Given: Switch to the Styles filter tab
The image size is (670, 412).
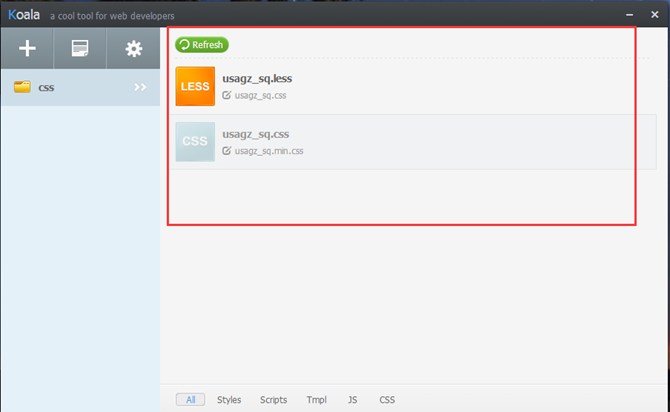Looking at the screenshot, I should point(229,400).
